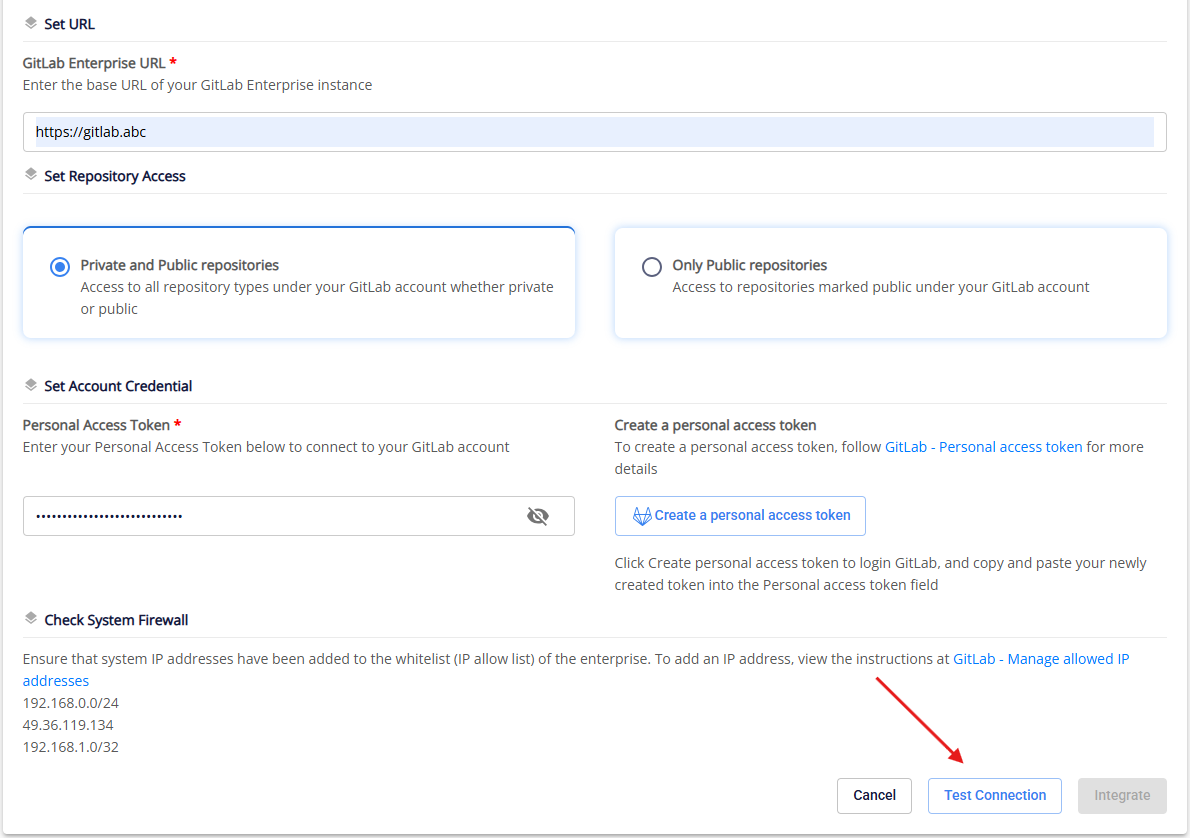Click the layers icon beside Set Repository Access

pyautogui.click(x=31, y=175)
